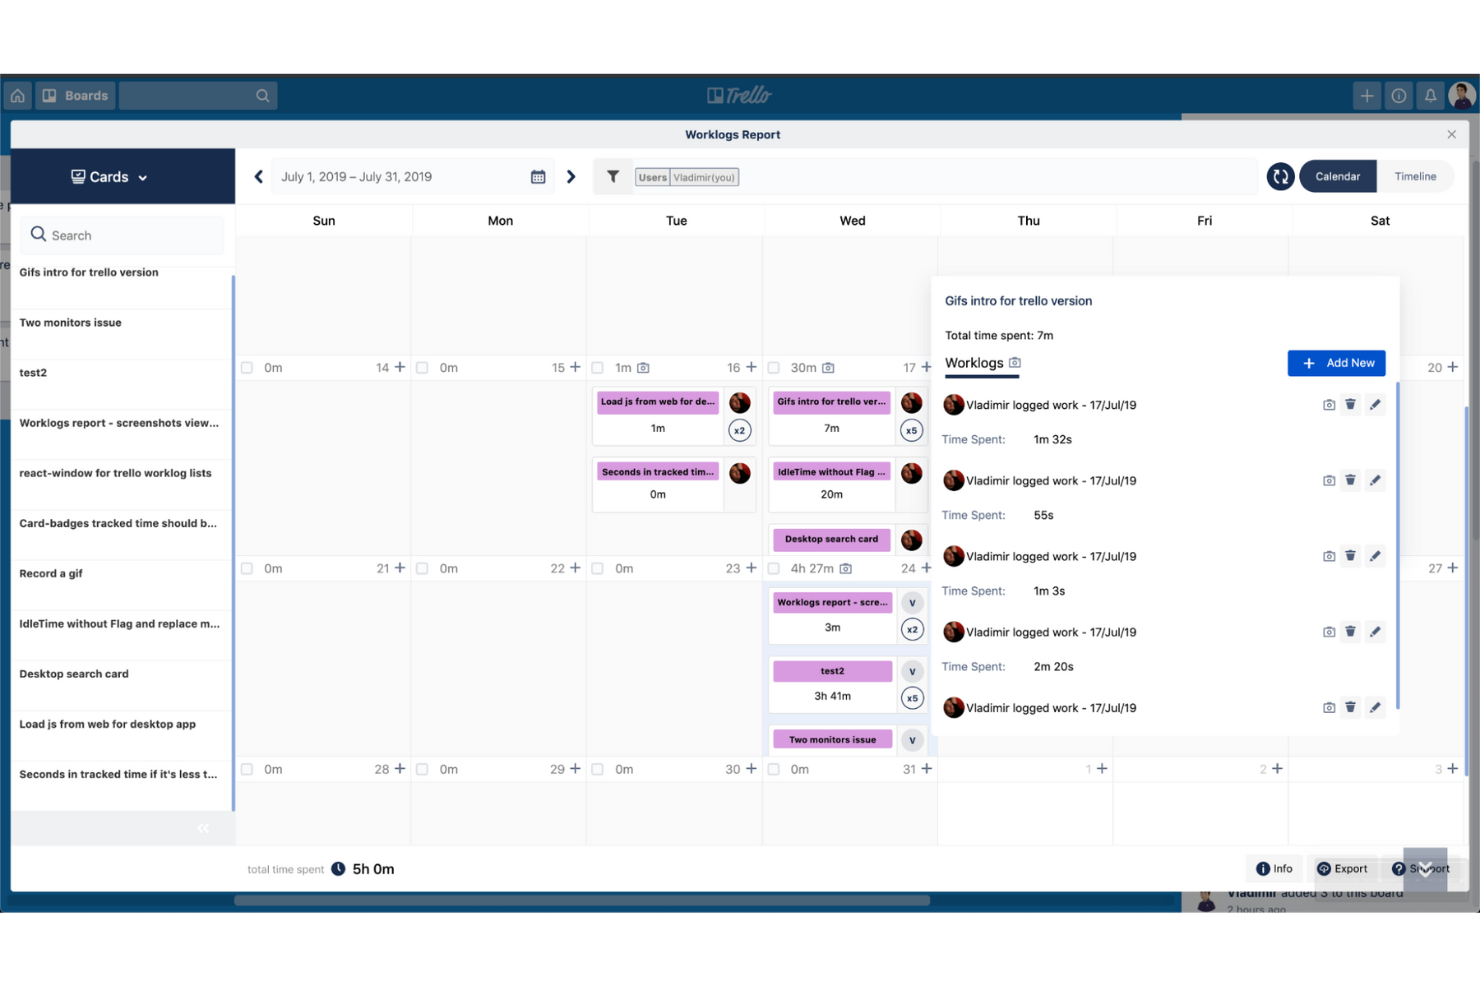Click the create plus icon in header
Image resolution: width=1480 pixels, height=987 pixels.
tap(1367, 96)
